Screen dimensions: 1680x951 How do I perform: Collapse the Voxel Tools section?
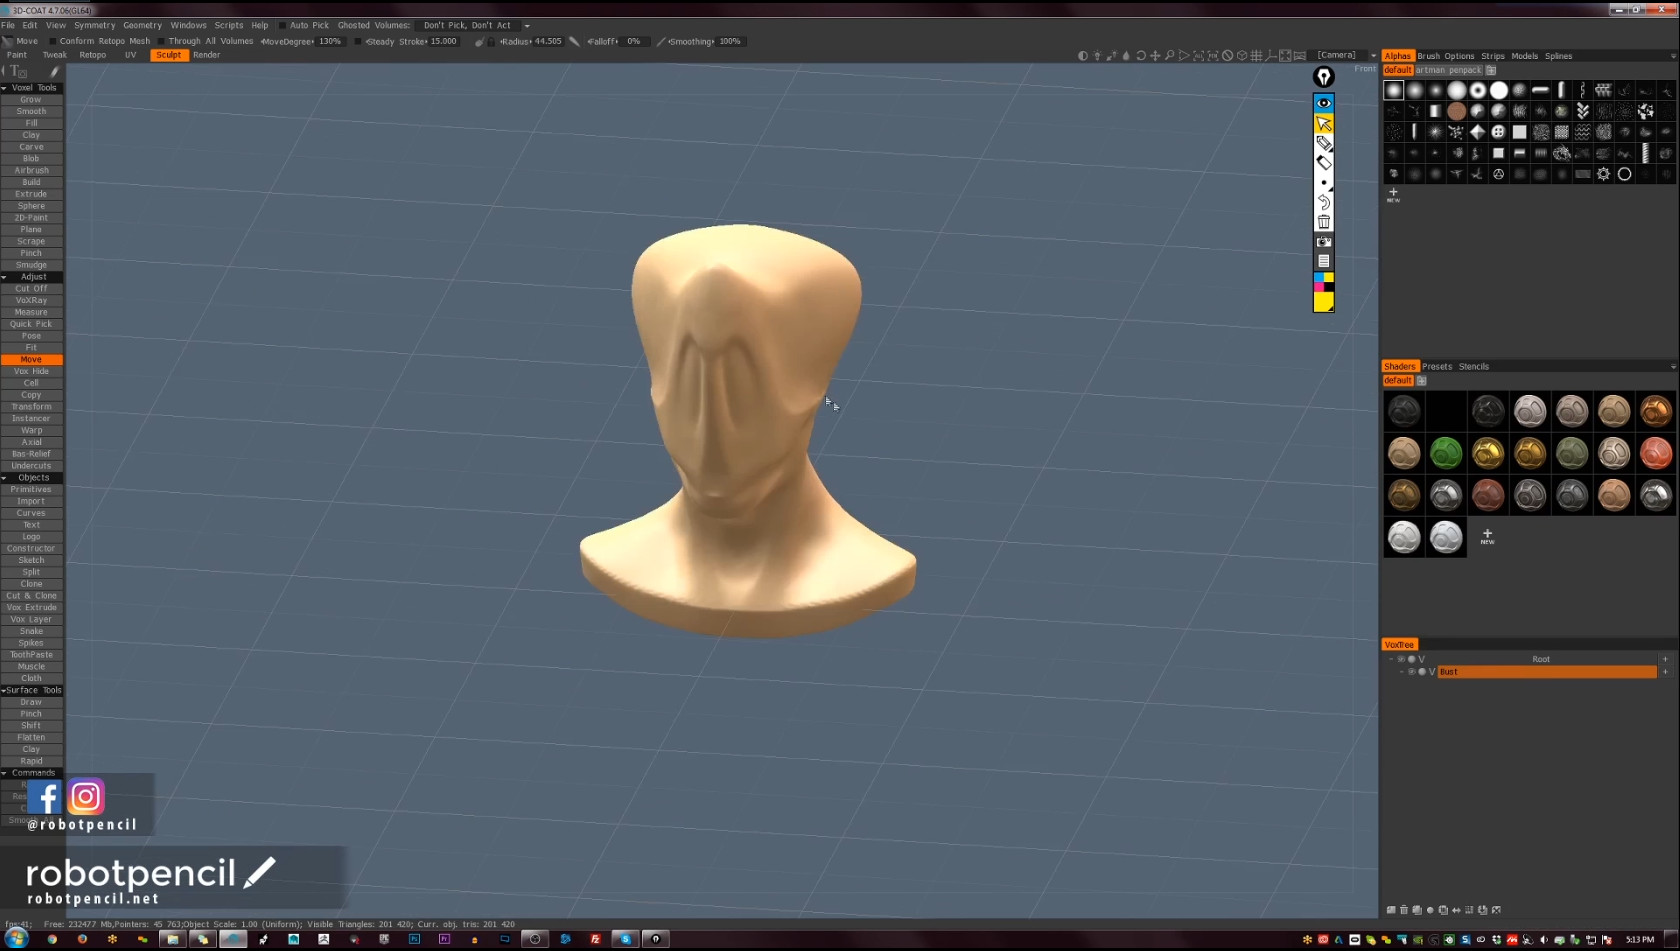point(5,88)
